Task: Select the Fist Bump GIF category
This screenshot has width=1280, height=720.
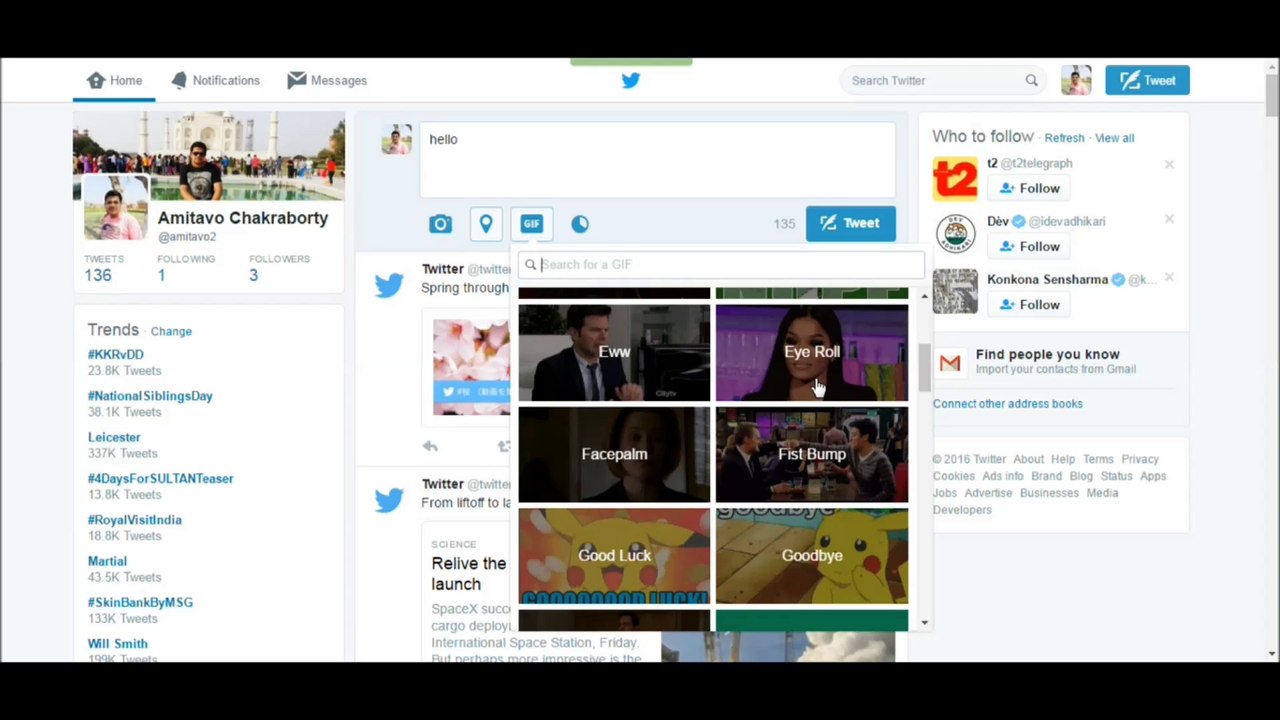Action: pos(812,454)
